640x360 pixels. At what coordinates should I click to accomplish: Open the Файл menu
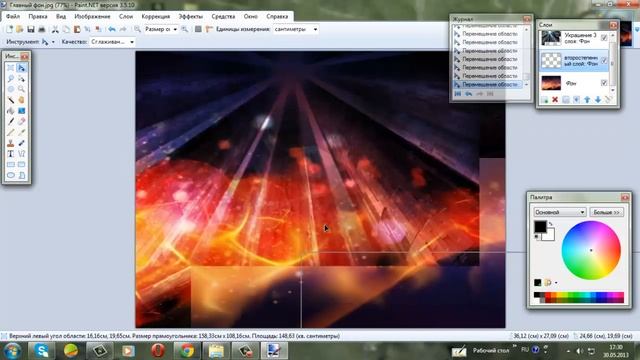point(13,17)
